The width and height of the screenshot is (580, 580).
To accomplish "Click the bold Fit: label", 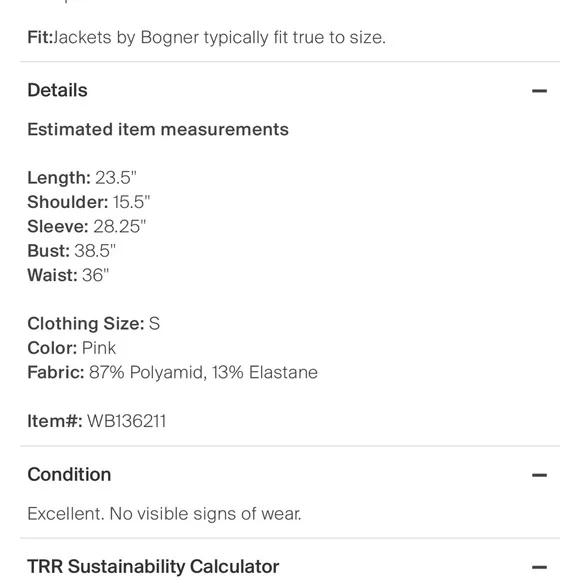I will pos(40,37).
